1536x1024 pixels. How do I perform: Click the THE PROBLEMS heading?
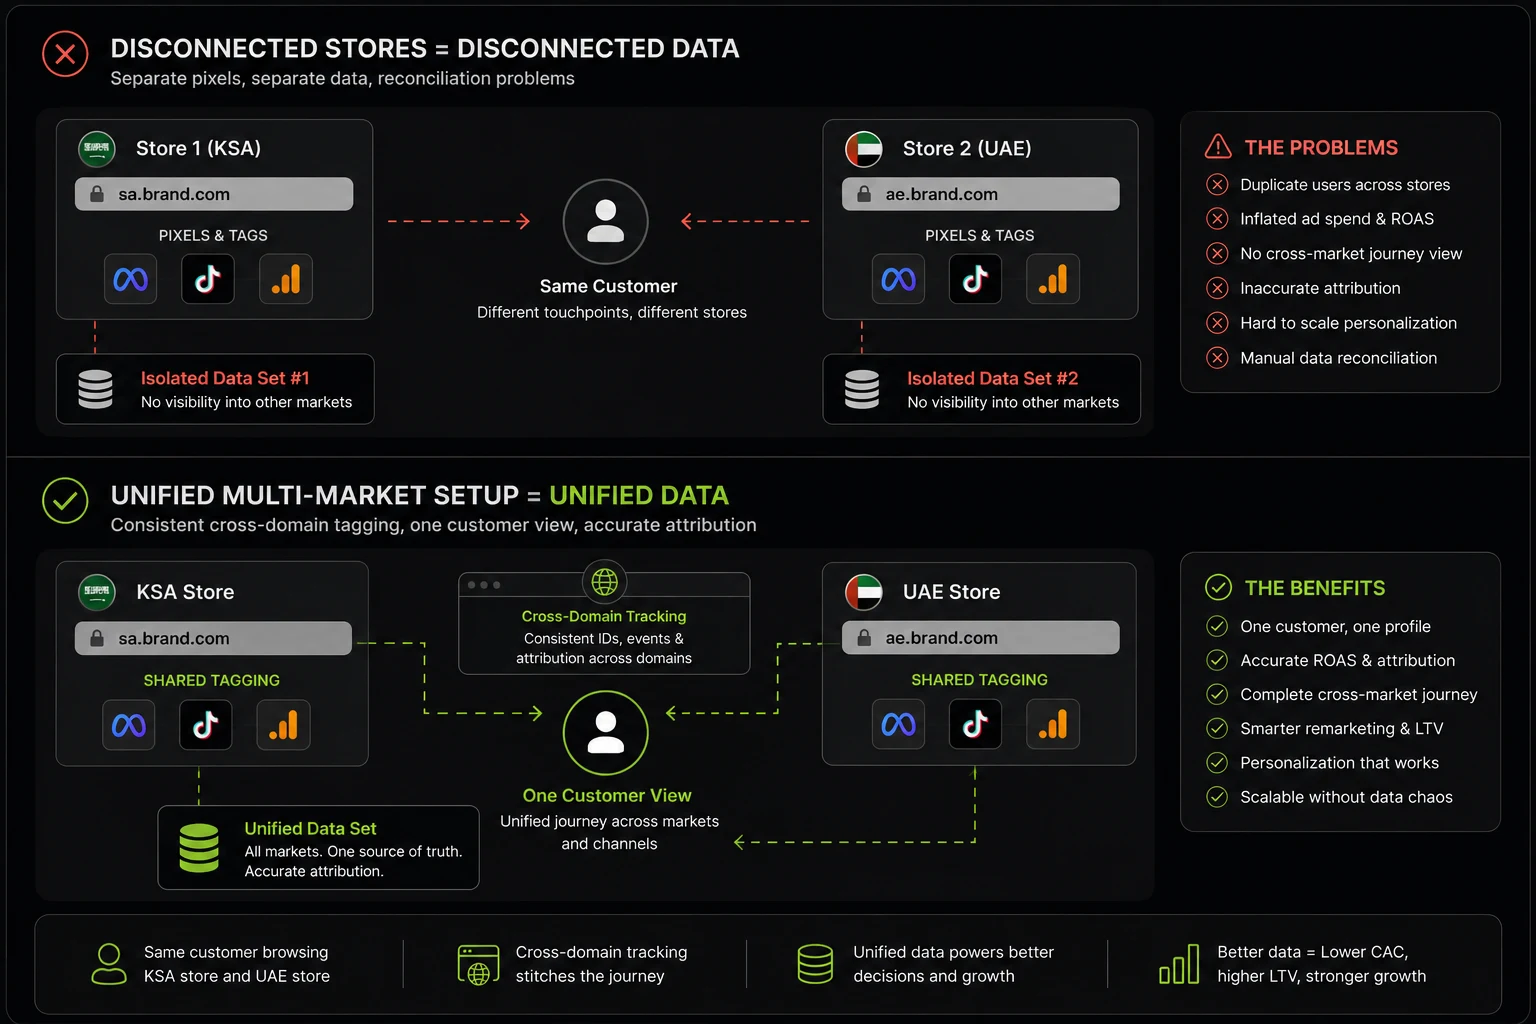(x=1321, y=148)
